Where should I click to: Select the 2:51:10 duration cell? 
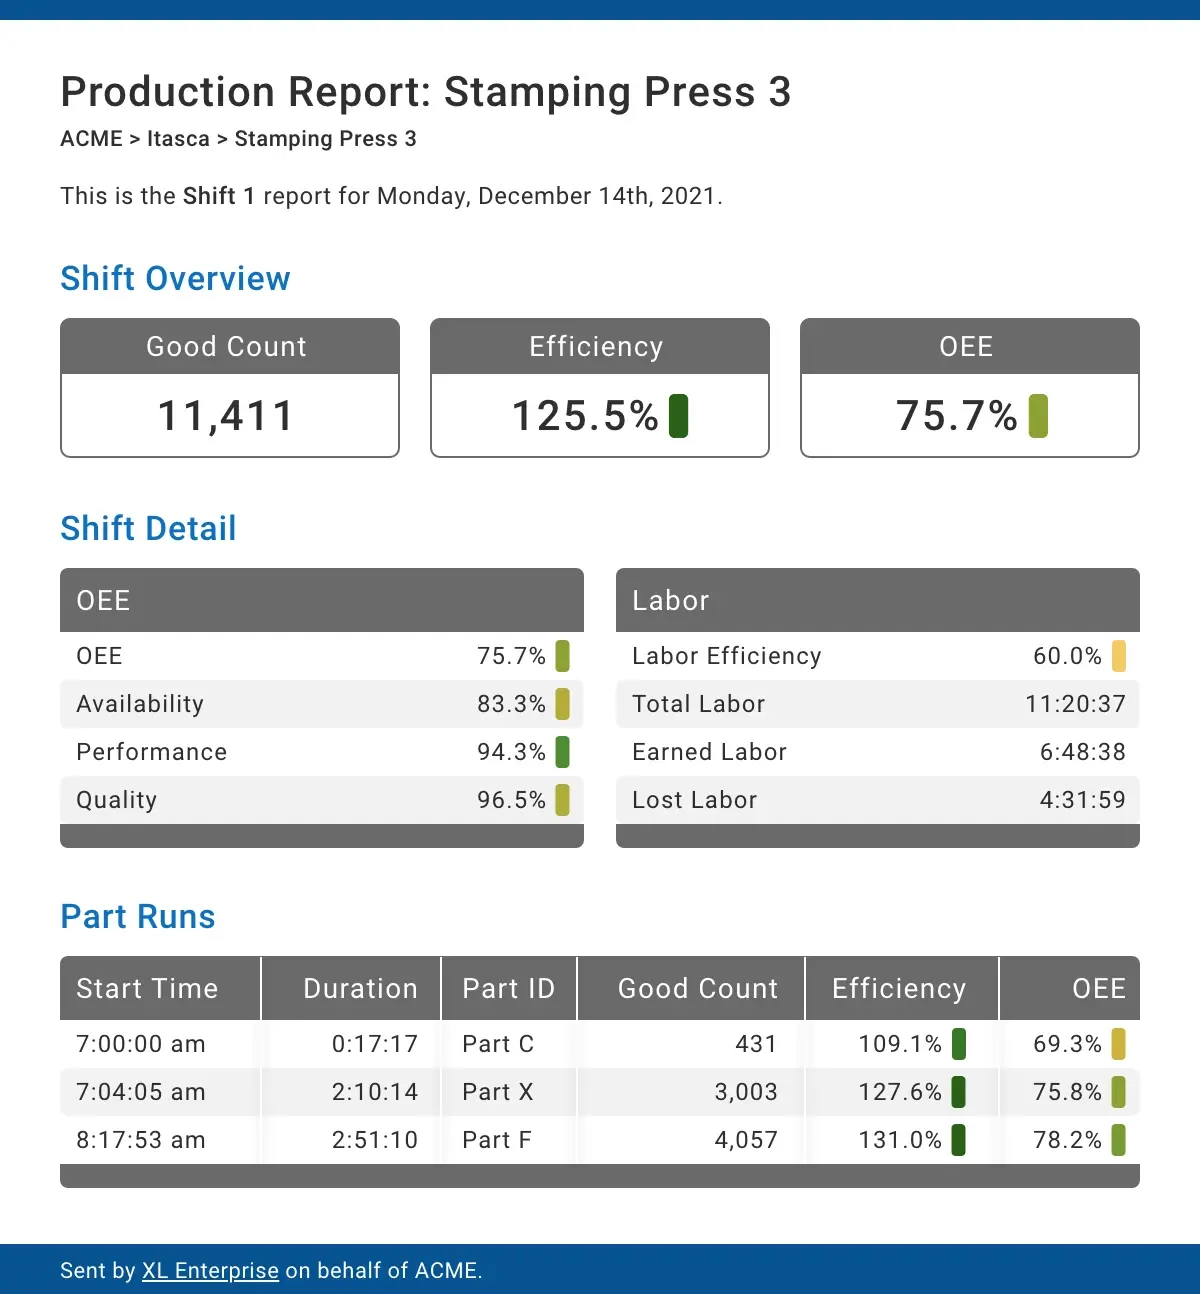375,1140
